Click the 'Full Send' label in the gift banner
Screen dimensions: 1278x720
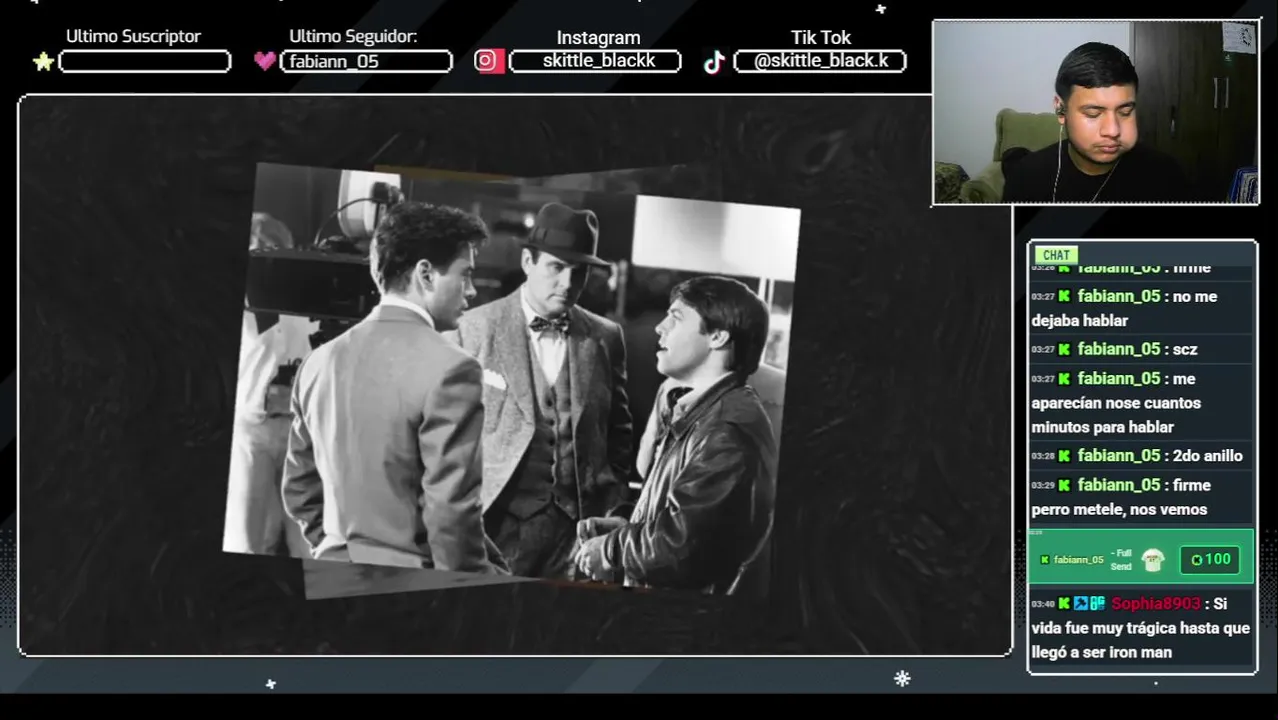[x=1121, y=560]
